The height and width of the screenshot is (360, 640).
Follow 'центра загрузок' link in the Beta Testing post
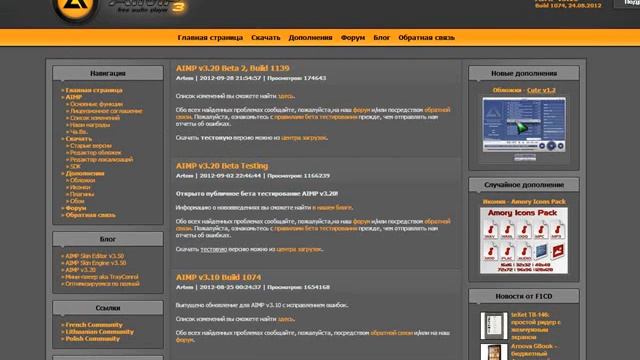point(299,249)
